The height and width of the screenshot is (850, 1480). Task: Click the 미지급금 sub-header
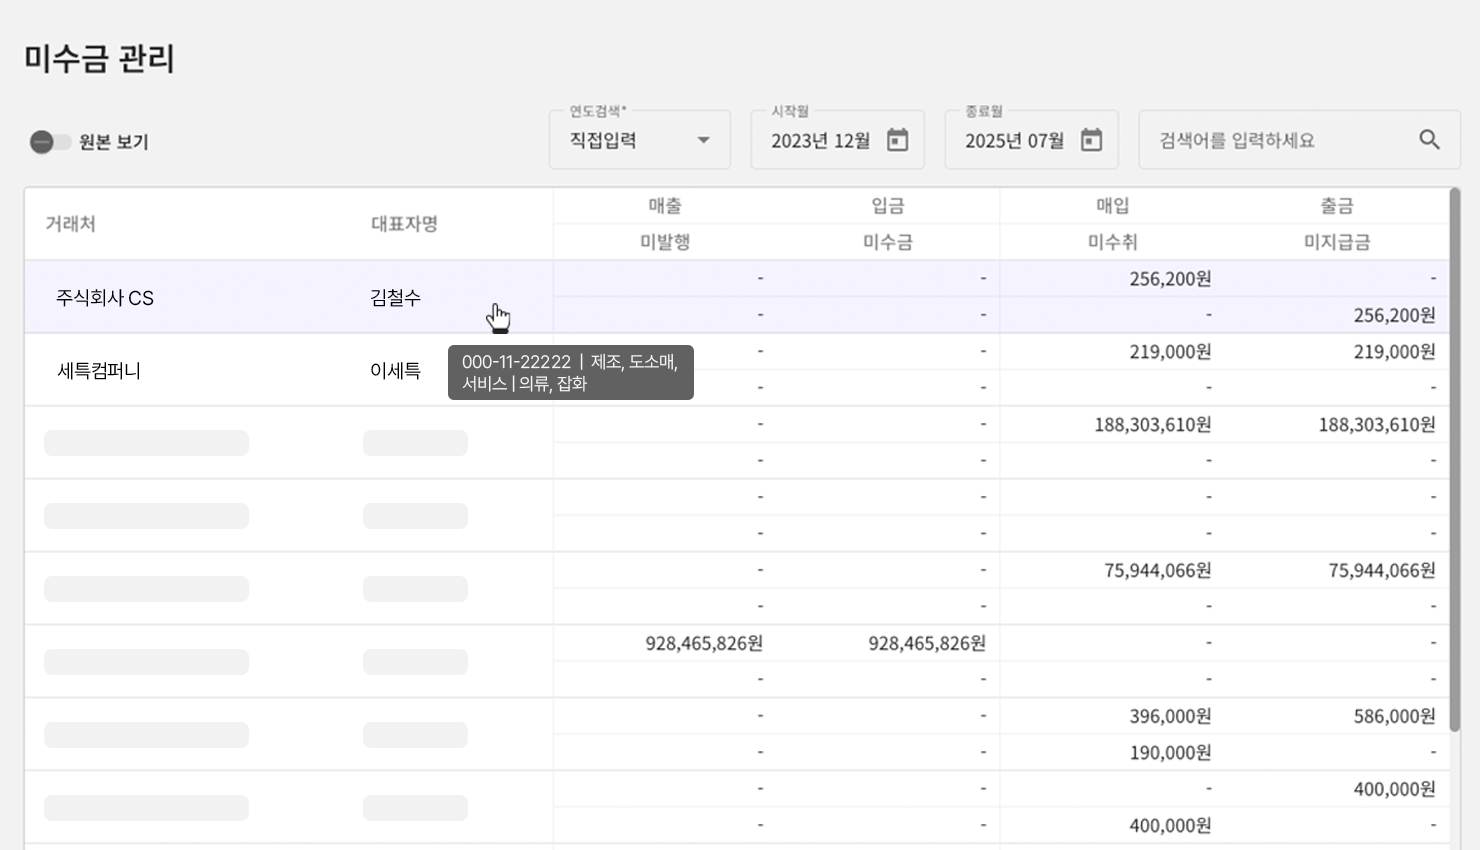1337,242
